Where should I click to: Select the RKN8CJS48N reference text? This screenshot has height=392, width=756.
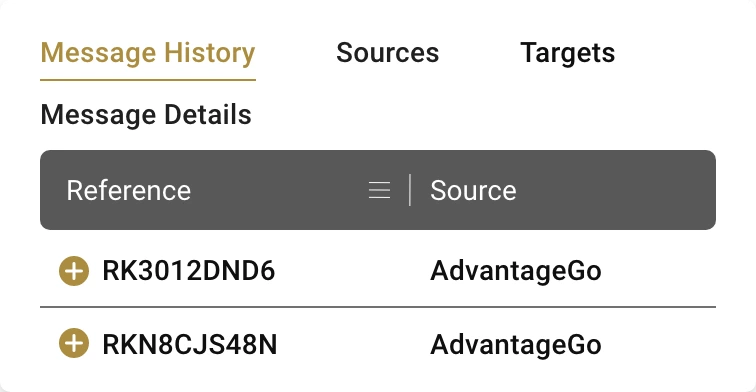tap(189, 344)
